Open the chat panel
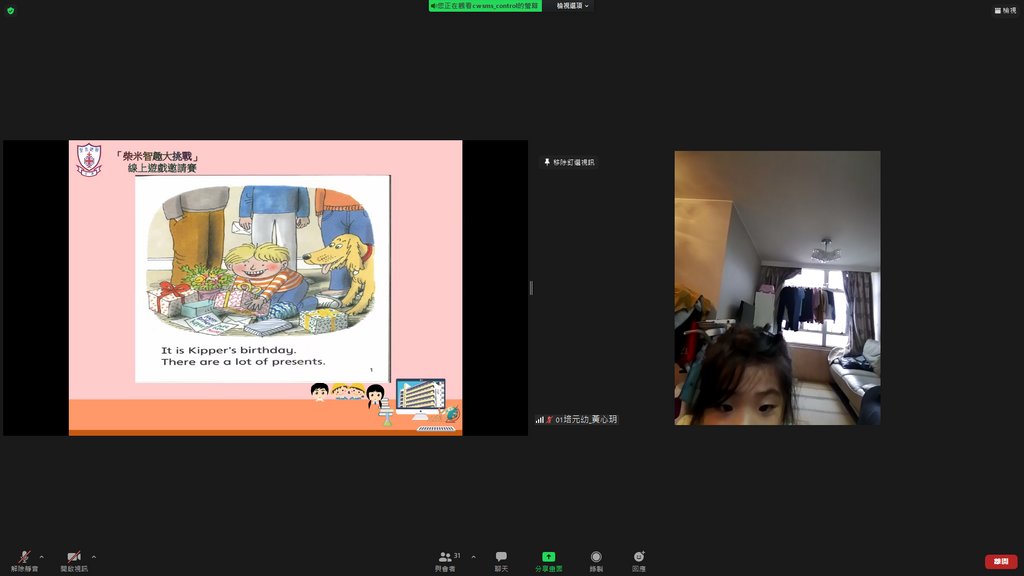 click(501, 560)
